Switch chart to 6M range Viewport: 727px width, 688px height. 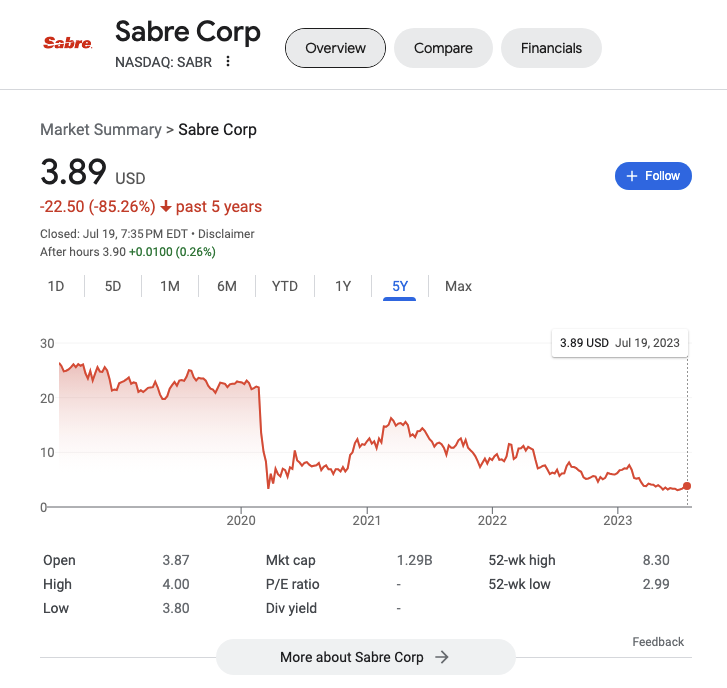pos(227,287)
